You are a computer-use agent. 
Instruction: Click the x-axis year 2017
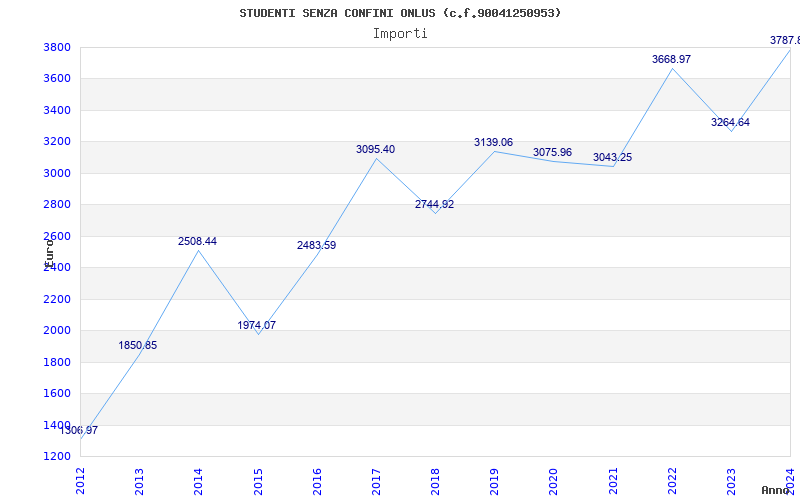[x=376, y=481]
